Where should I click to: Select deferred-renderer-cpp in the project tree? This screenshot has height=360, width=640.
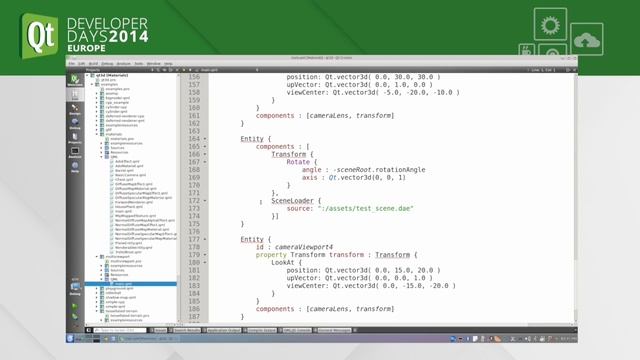pos(125,116)
